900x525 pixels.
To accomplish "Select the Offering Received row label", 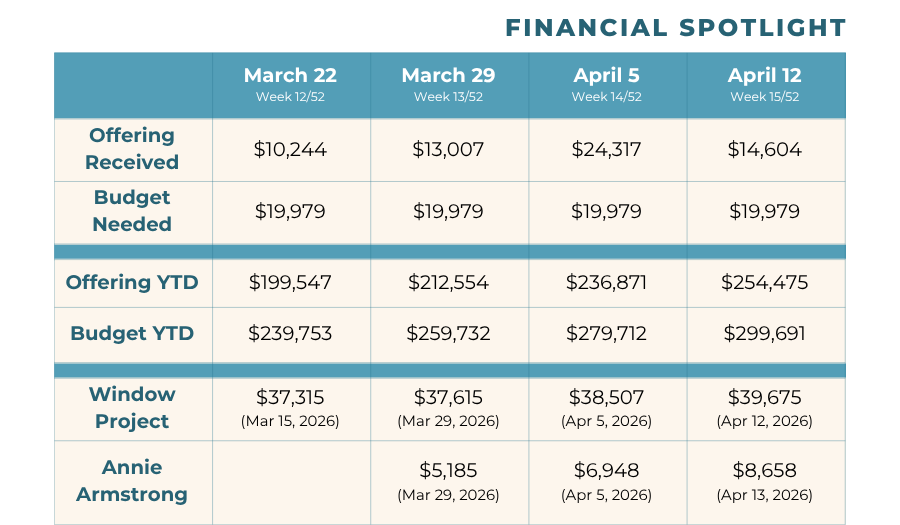I will (132, 149).
